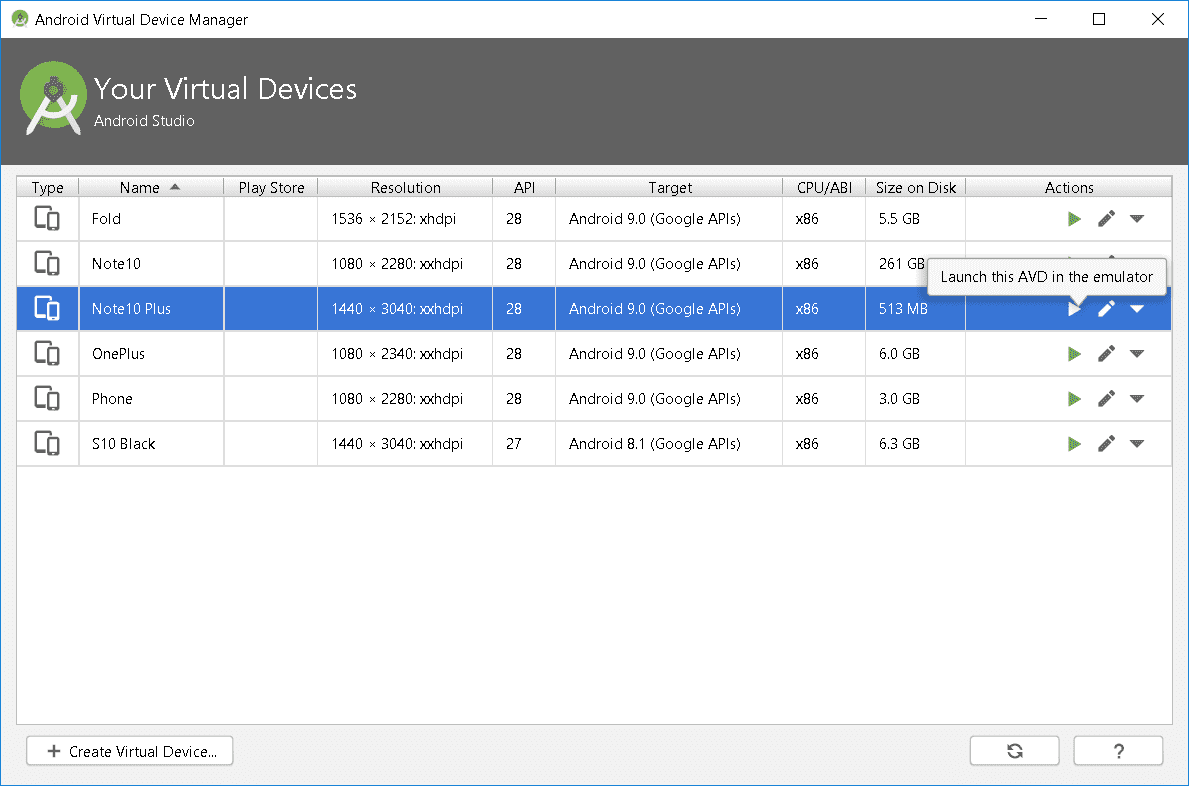
Task: Edit the S10 Black virtual device
Action: click(x=1106, y=443)
